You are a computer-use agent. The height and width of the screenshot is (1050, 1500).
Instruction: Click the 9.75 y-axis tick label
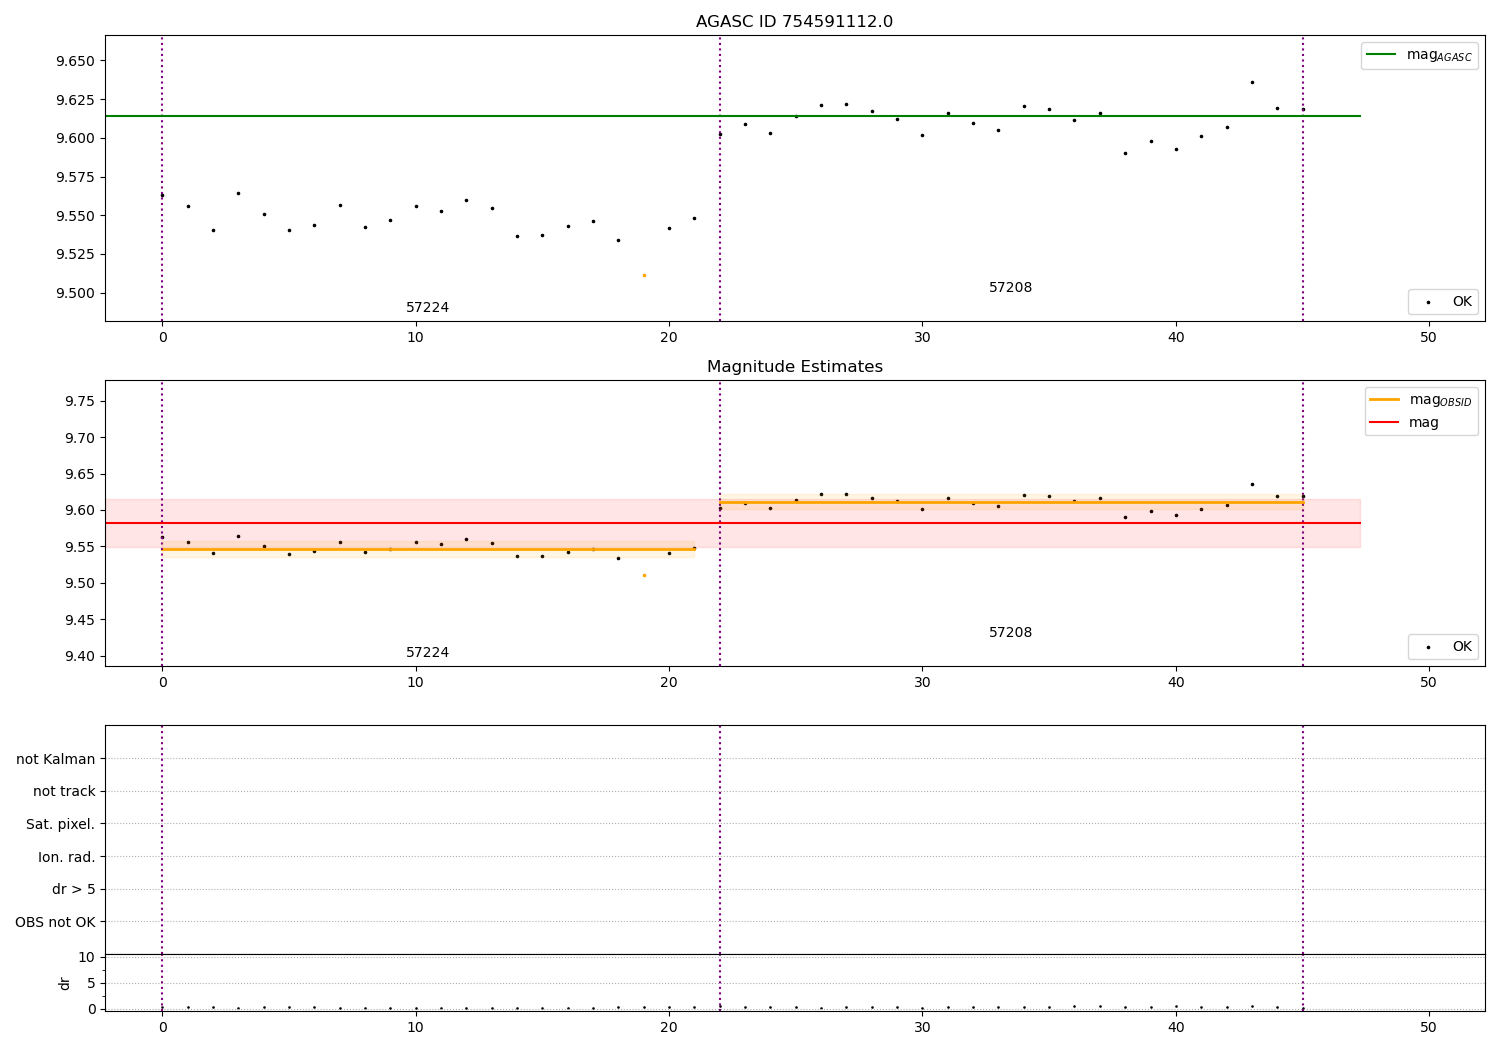[80, 402]
